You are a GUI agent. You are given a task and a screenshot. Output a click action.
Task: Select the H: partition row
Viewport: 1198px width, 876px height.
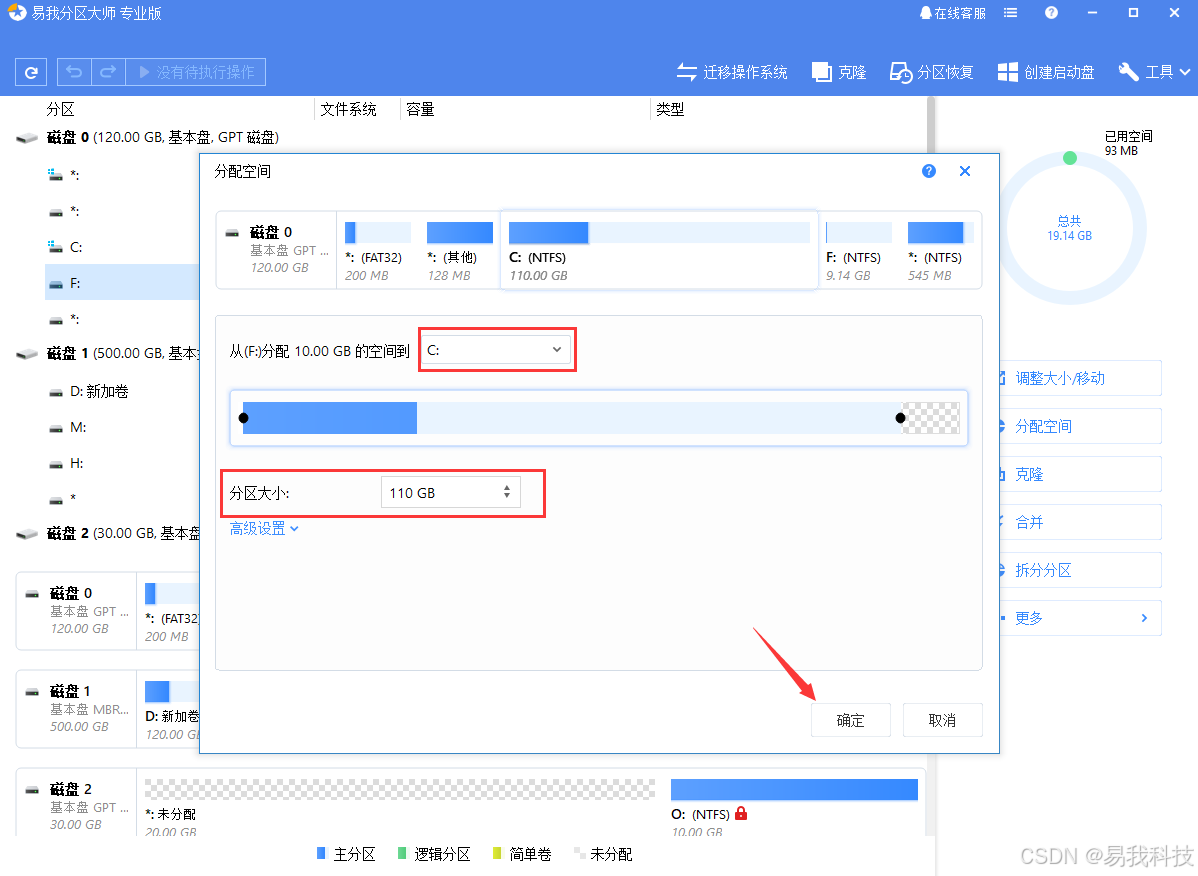pos(122,463)
